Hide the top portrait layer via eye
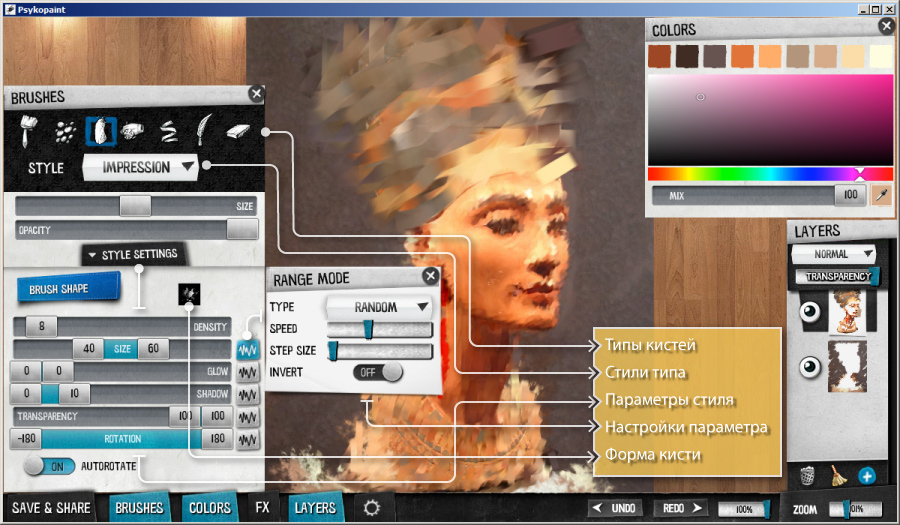 (x=810, y=312)
